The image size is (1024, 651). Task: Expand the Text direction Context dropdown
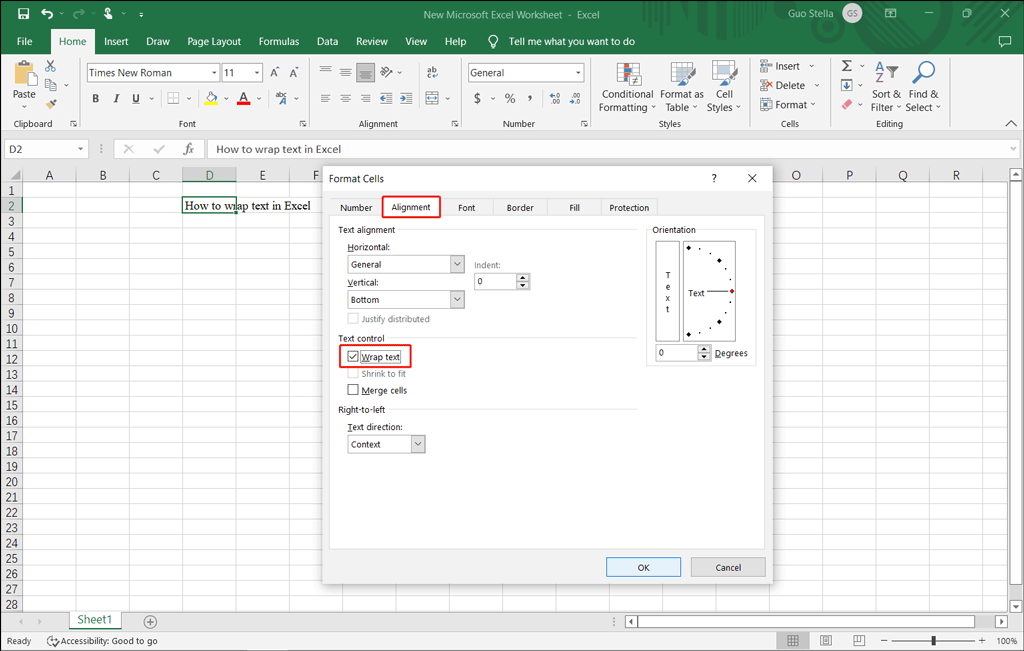pos(387,444)
